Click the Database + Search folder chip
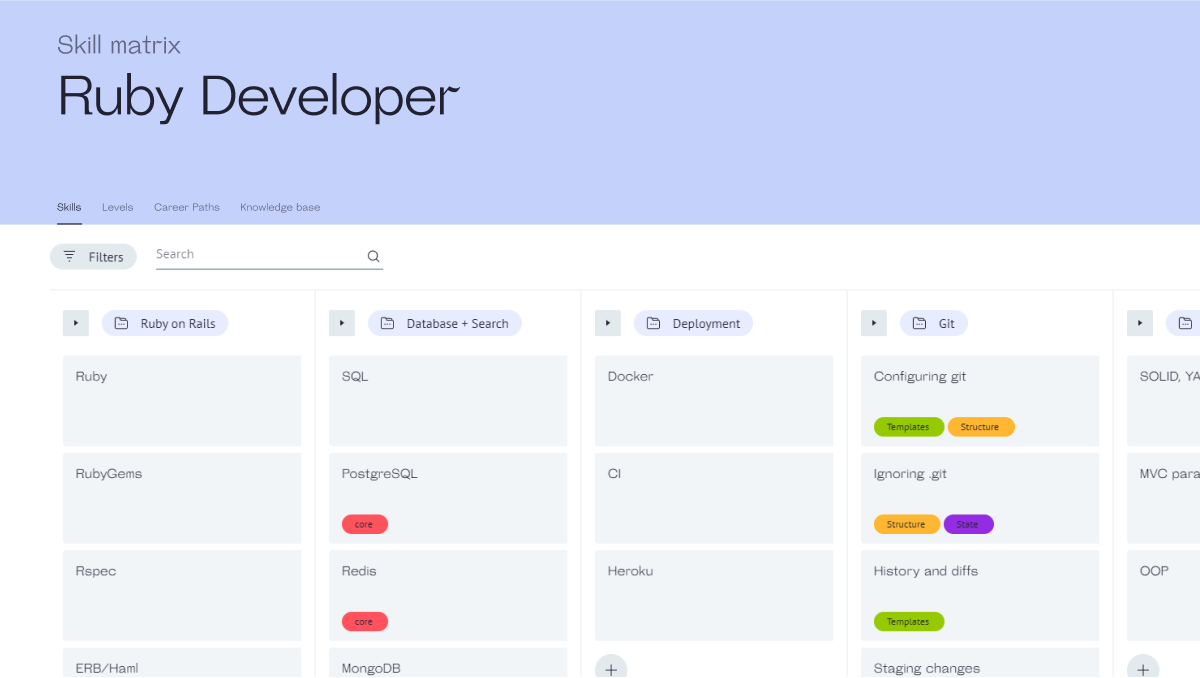The image size is (1200, 678). 445,323
